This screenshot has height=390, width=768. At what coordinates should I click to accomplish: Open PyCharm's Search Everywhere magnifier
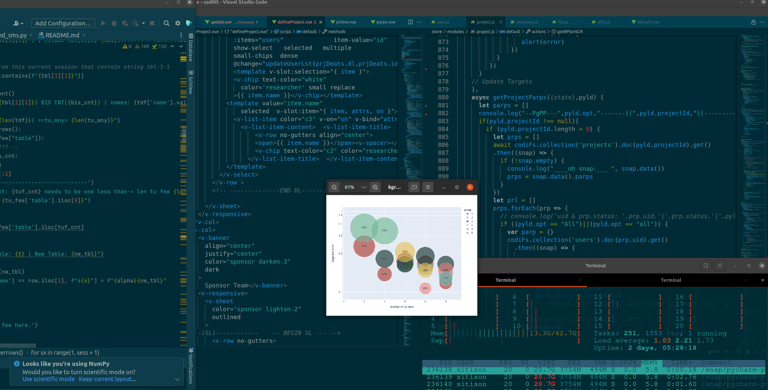pos(167,23)
